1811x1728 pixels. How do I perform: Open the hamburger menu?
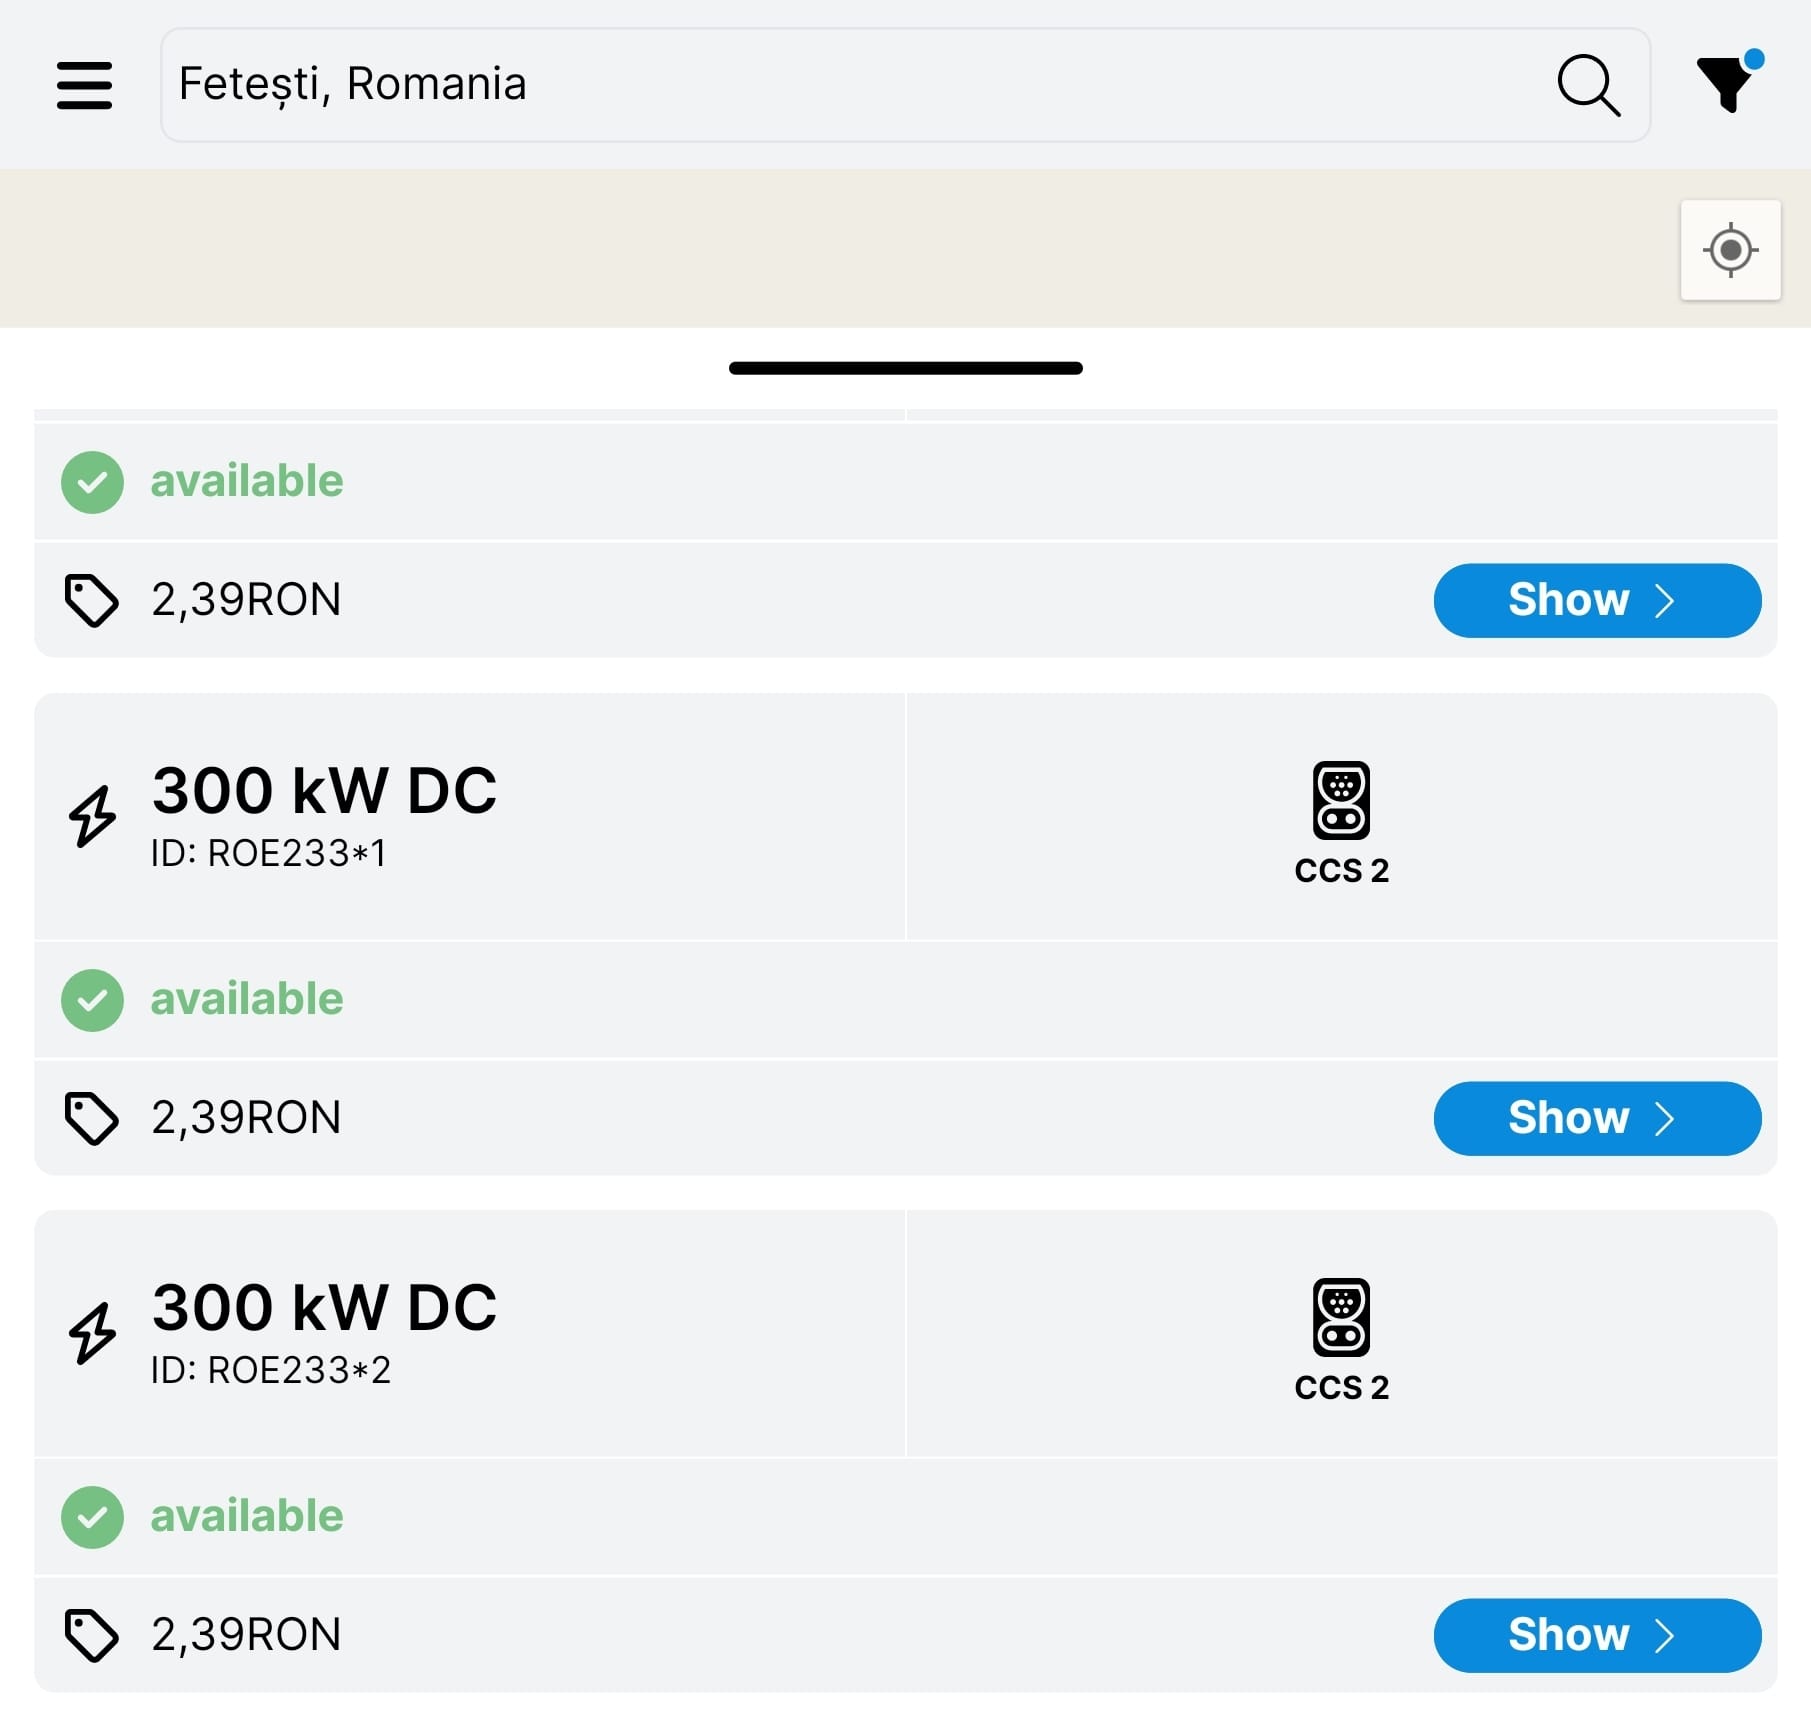(84, 85)
